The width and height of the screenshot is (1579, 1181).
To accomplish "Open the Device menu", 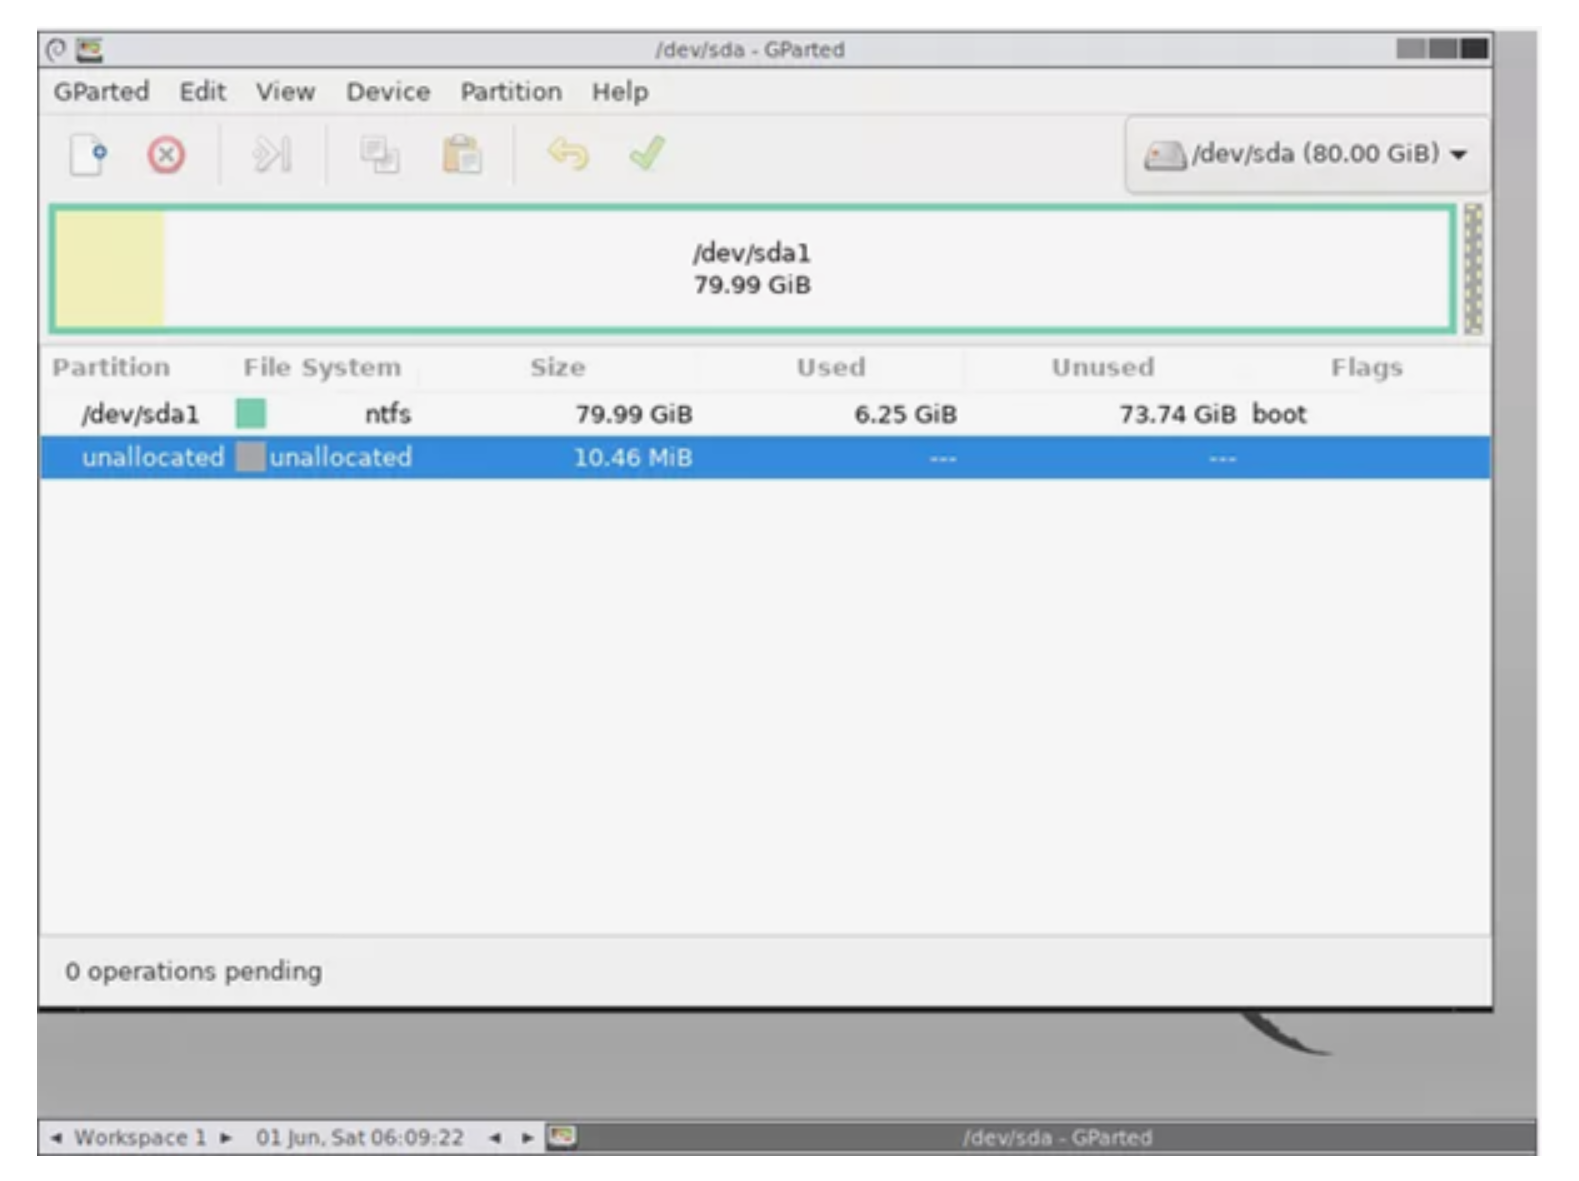I will (x=388, y=92).
